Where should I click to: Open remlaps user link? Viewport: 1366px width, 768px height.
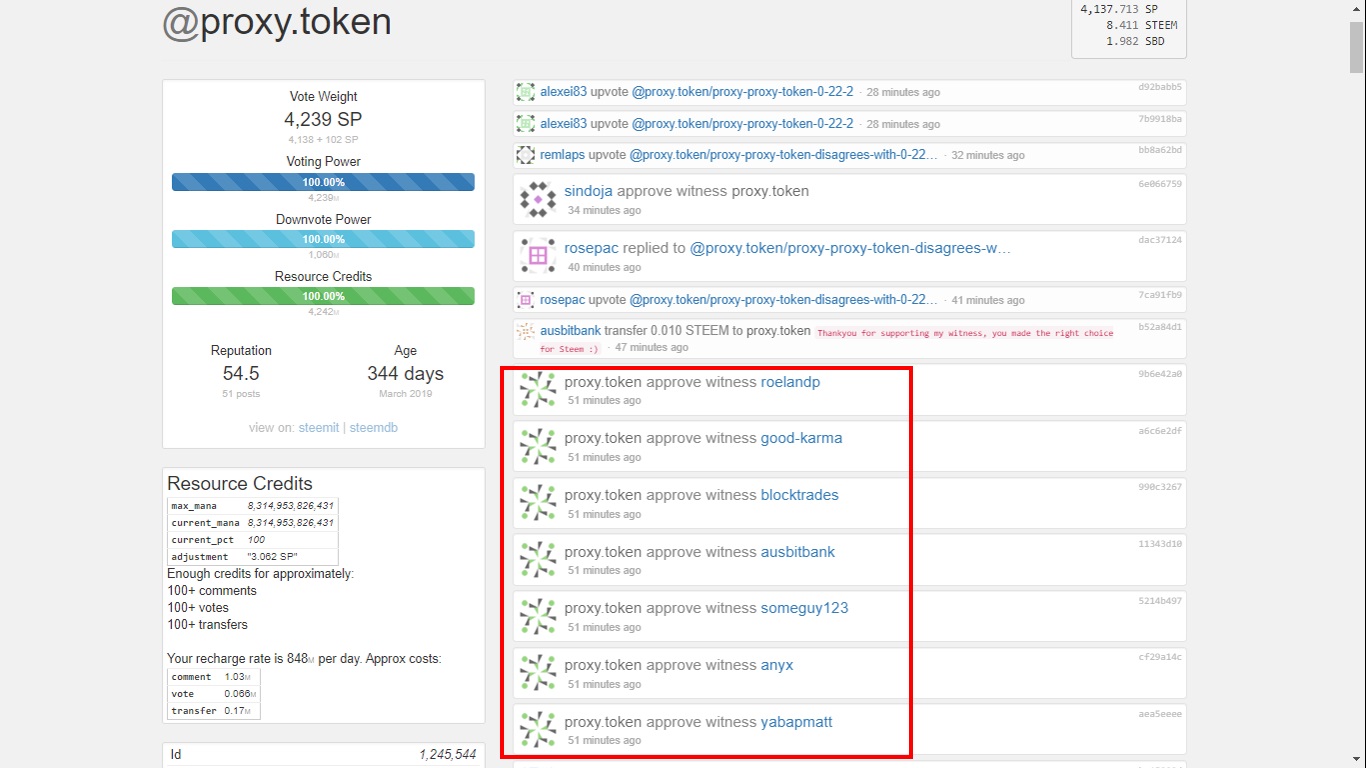coord(562,155)
